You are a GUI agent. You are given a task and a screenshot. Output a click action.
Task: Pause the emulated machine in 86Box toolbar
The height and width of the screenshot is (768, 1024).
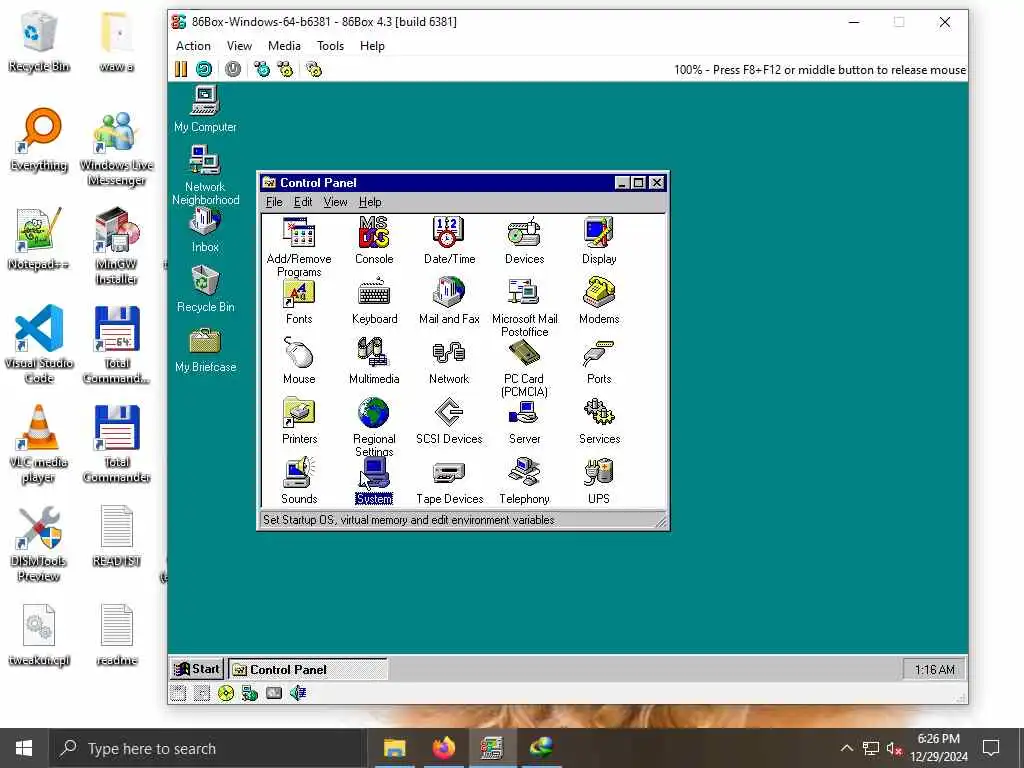pyautogui.click(x=181, y=69)
